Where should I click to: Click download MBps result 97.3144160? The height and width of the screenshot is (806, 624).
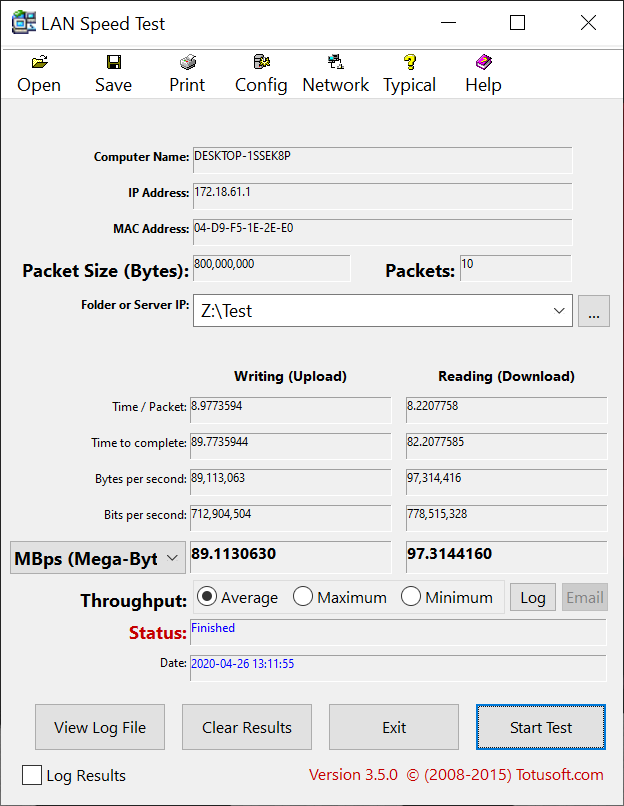pos(506,557)
